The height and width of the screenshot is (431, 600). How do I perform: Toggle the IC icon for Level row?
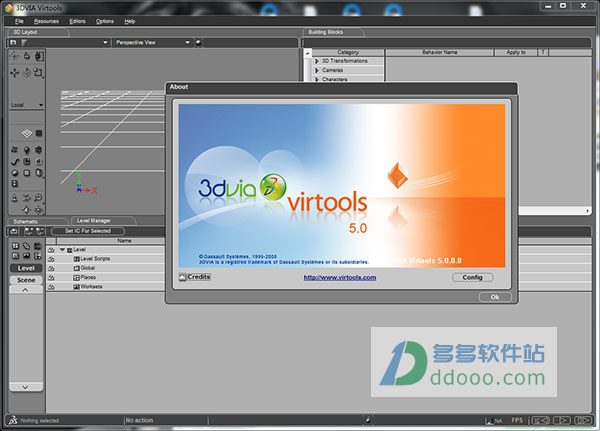(51, 250)
